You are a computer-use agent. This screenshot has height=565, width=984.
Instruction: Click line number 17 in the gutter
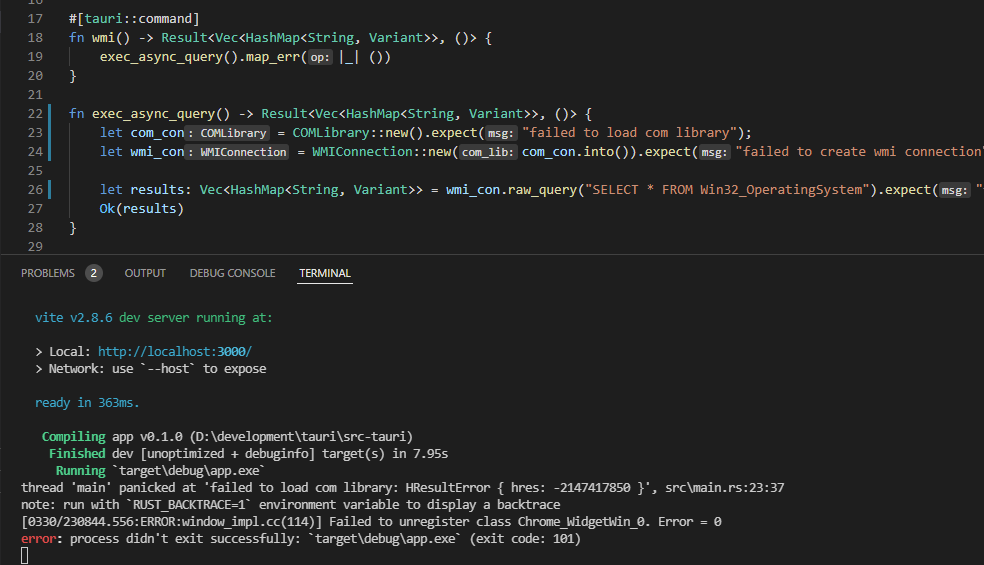coord(35,19)
